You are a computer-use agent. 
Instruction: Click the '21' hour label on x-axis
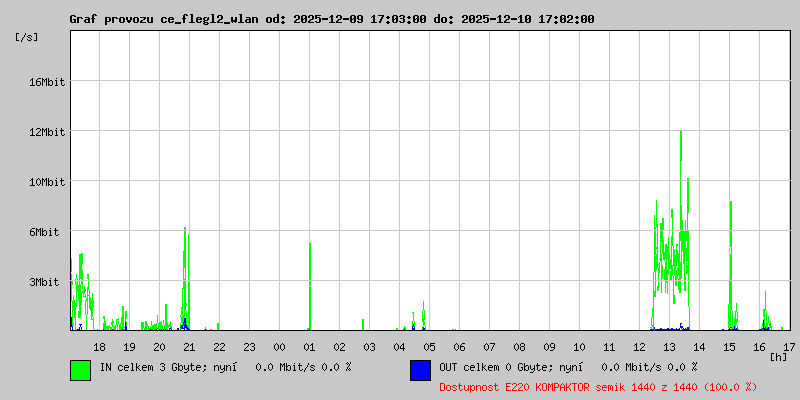189,347
